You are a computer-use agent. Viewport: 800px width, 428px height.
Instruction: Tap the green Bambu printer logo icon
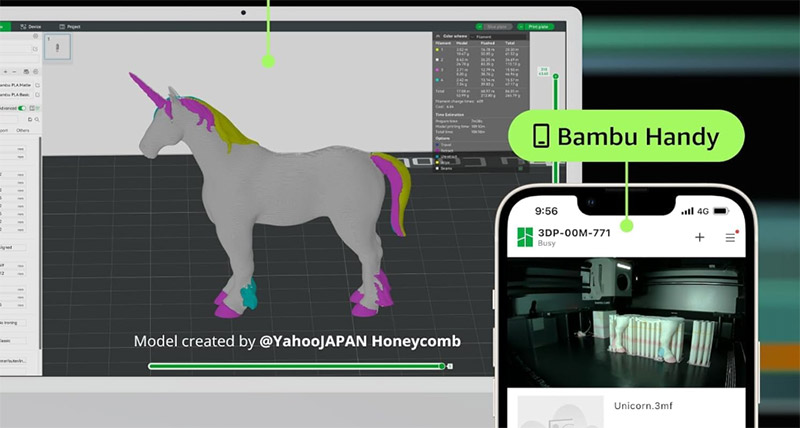pos(526,237)
